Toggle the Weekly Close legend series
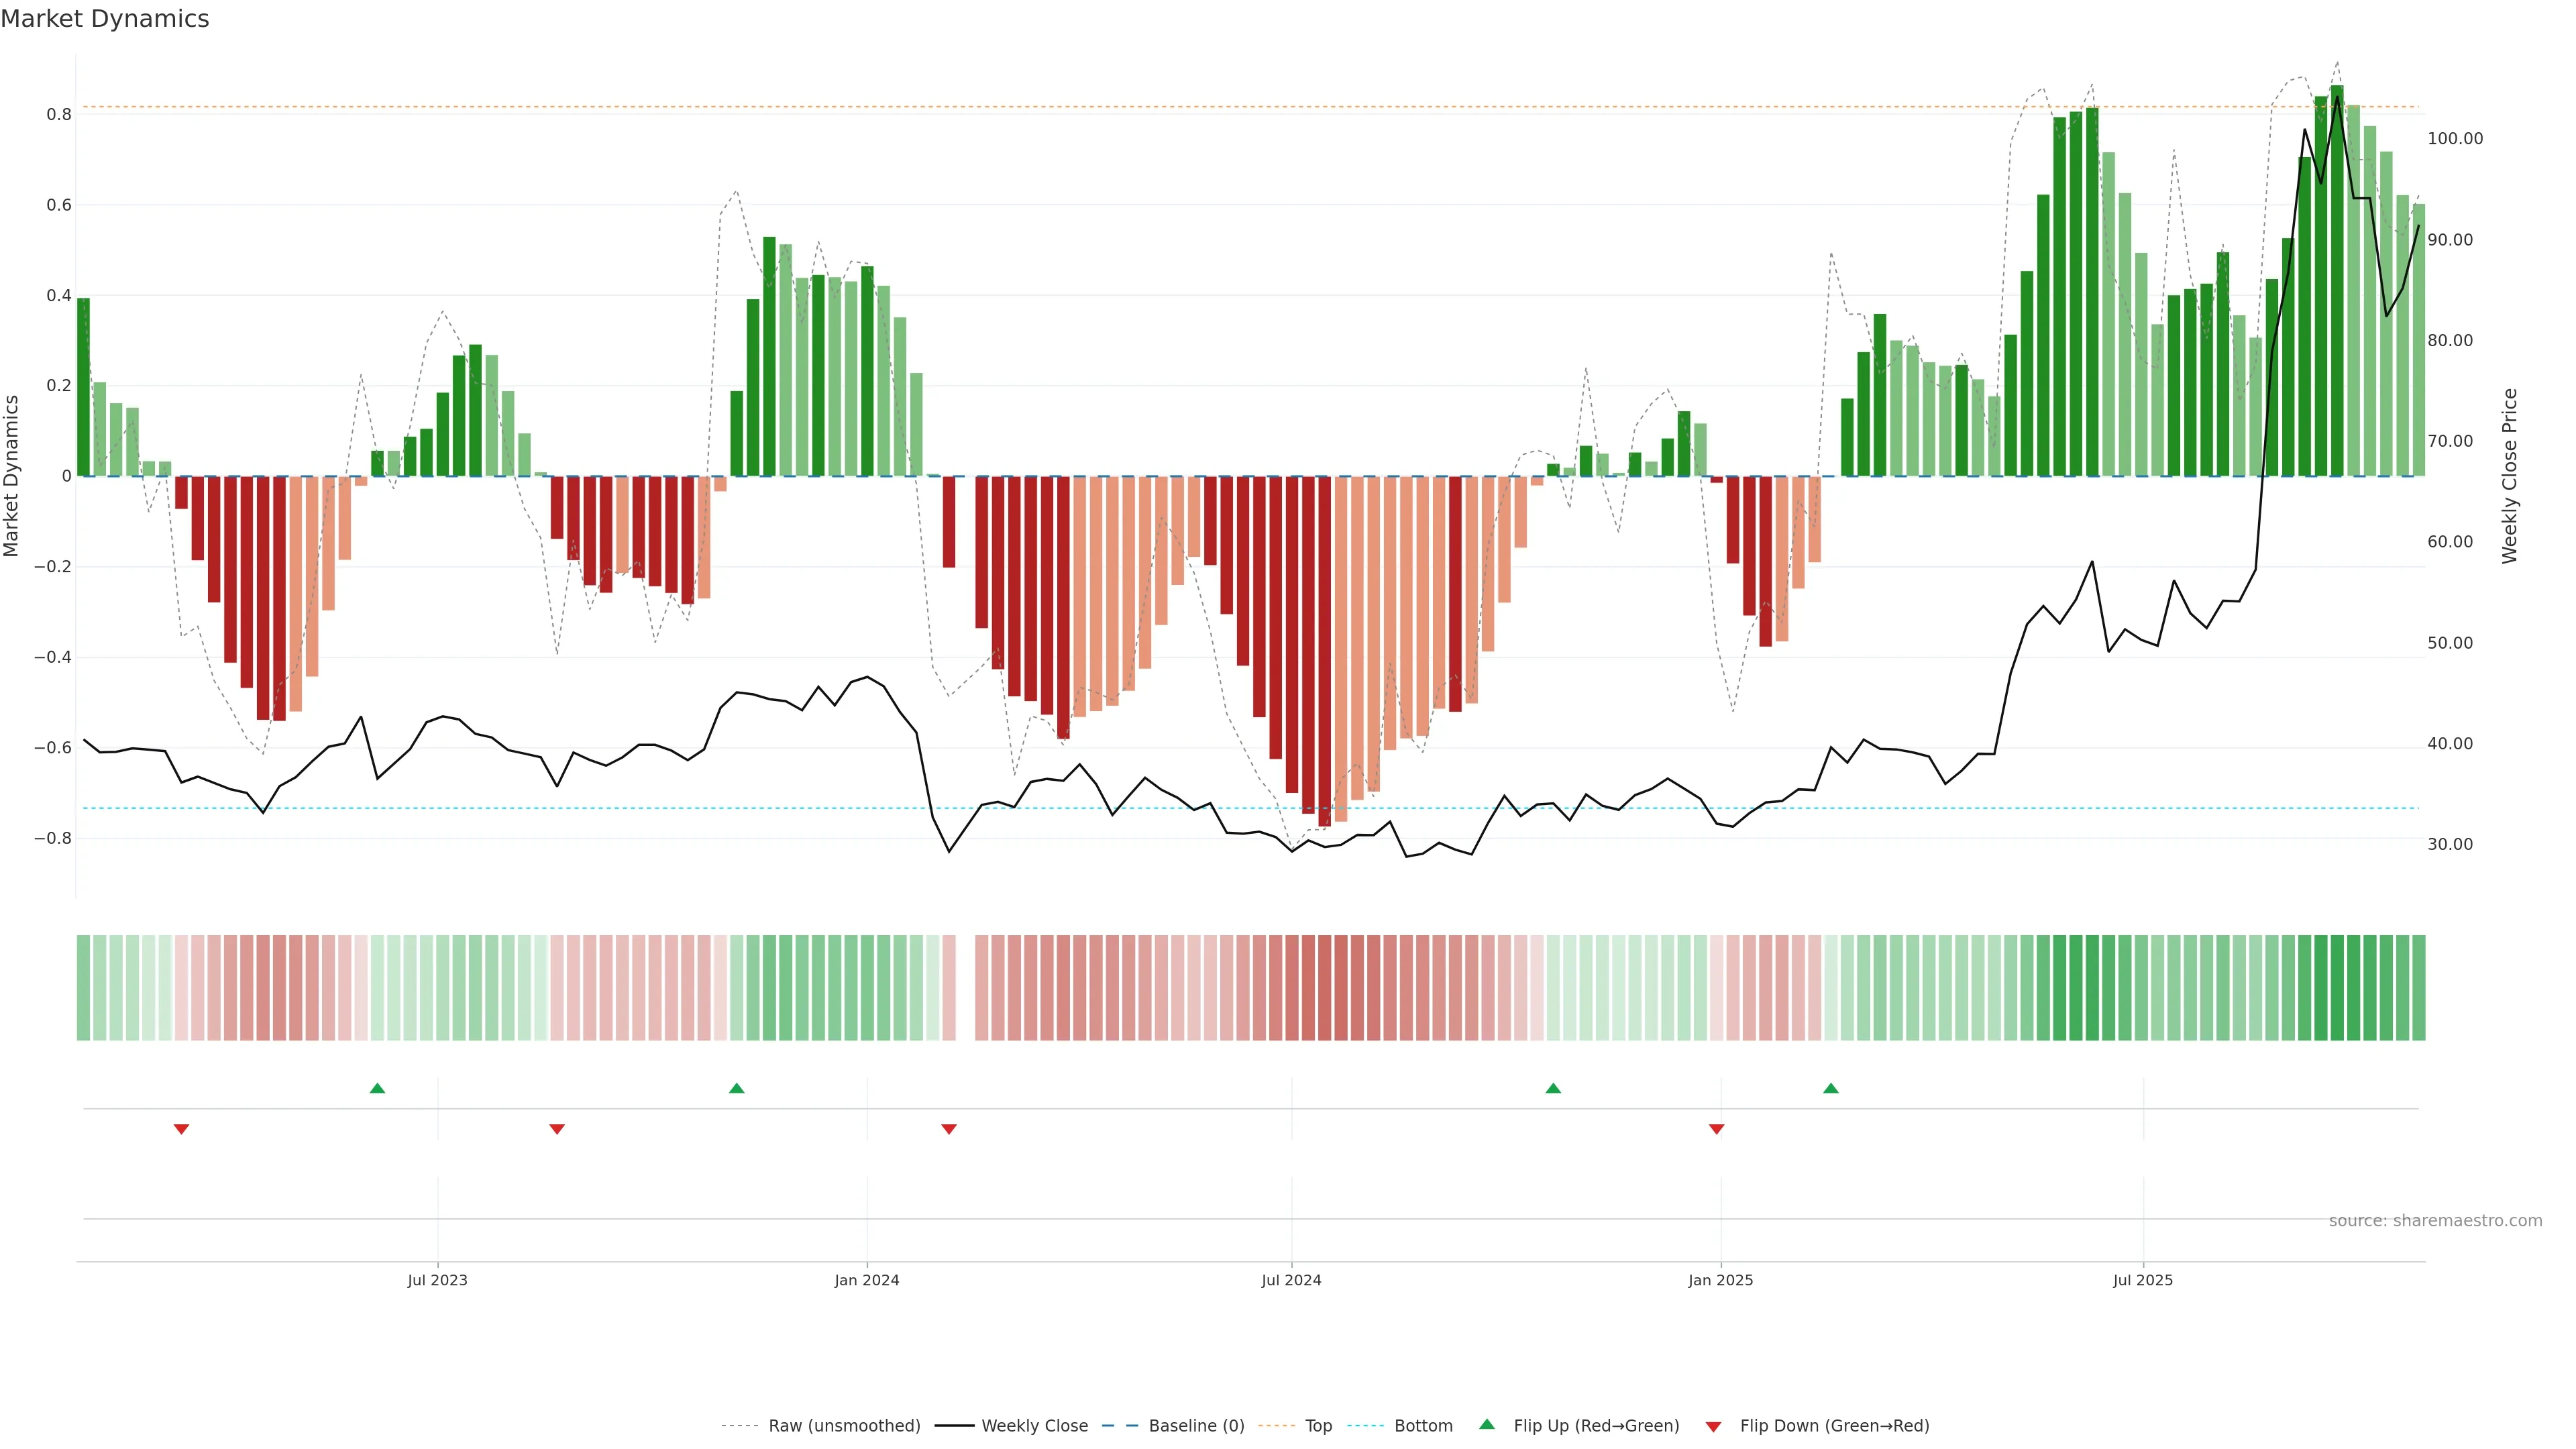The image size is (2576, 1449). 1034,1426
